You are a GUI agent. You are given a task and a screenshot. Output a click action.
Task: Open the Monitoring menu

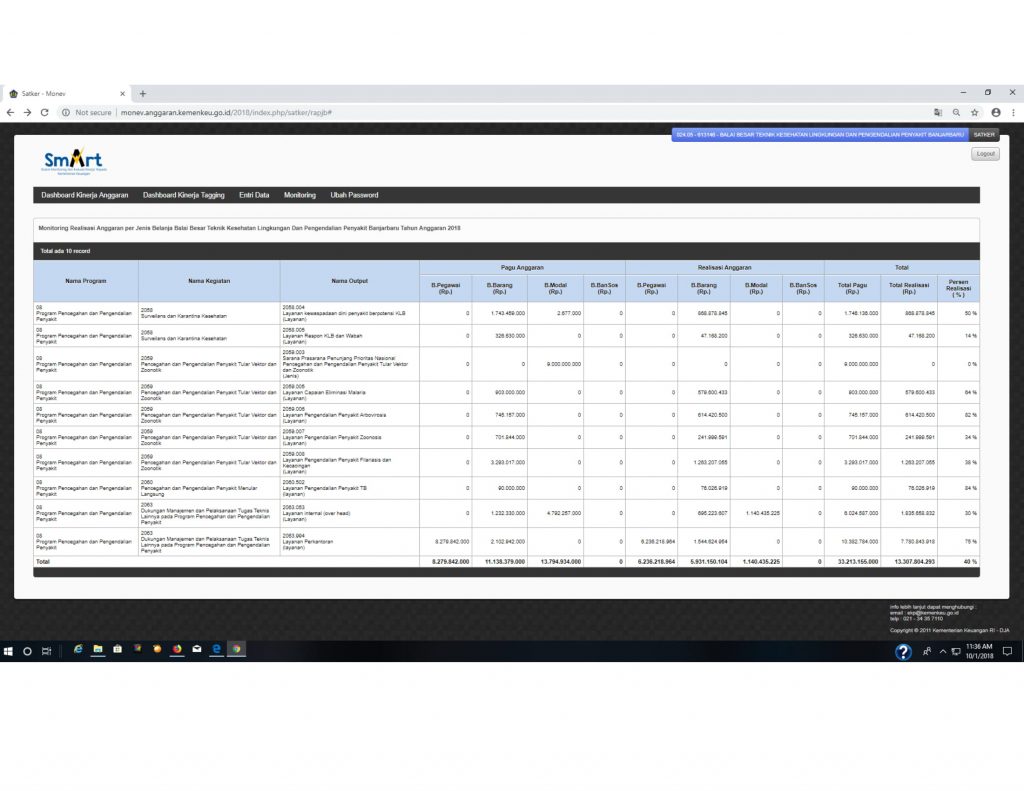300,195
